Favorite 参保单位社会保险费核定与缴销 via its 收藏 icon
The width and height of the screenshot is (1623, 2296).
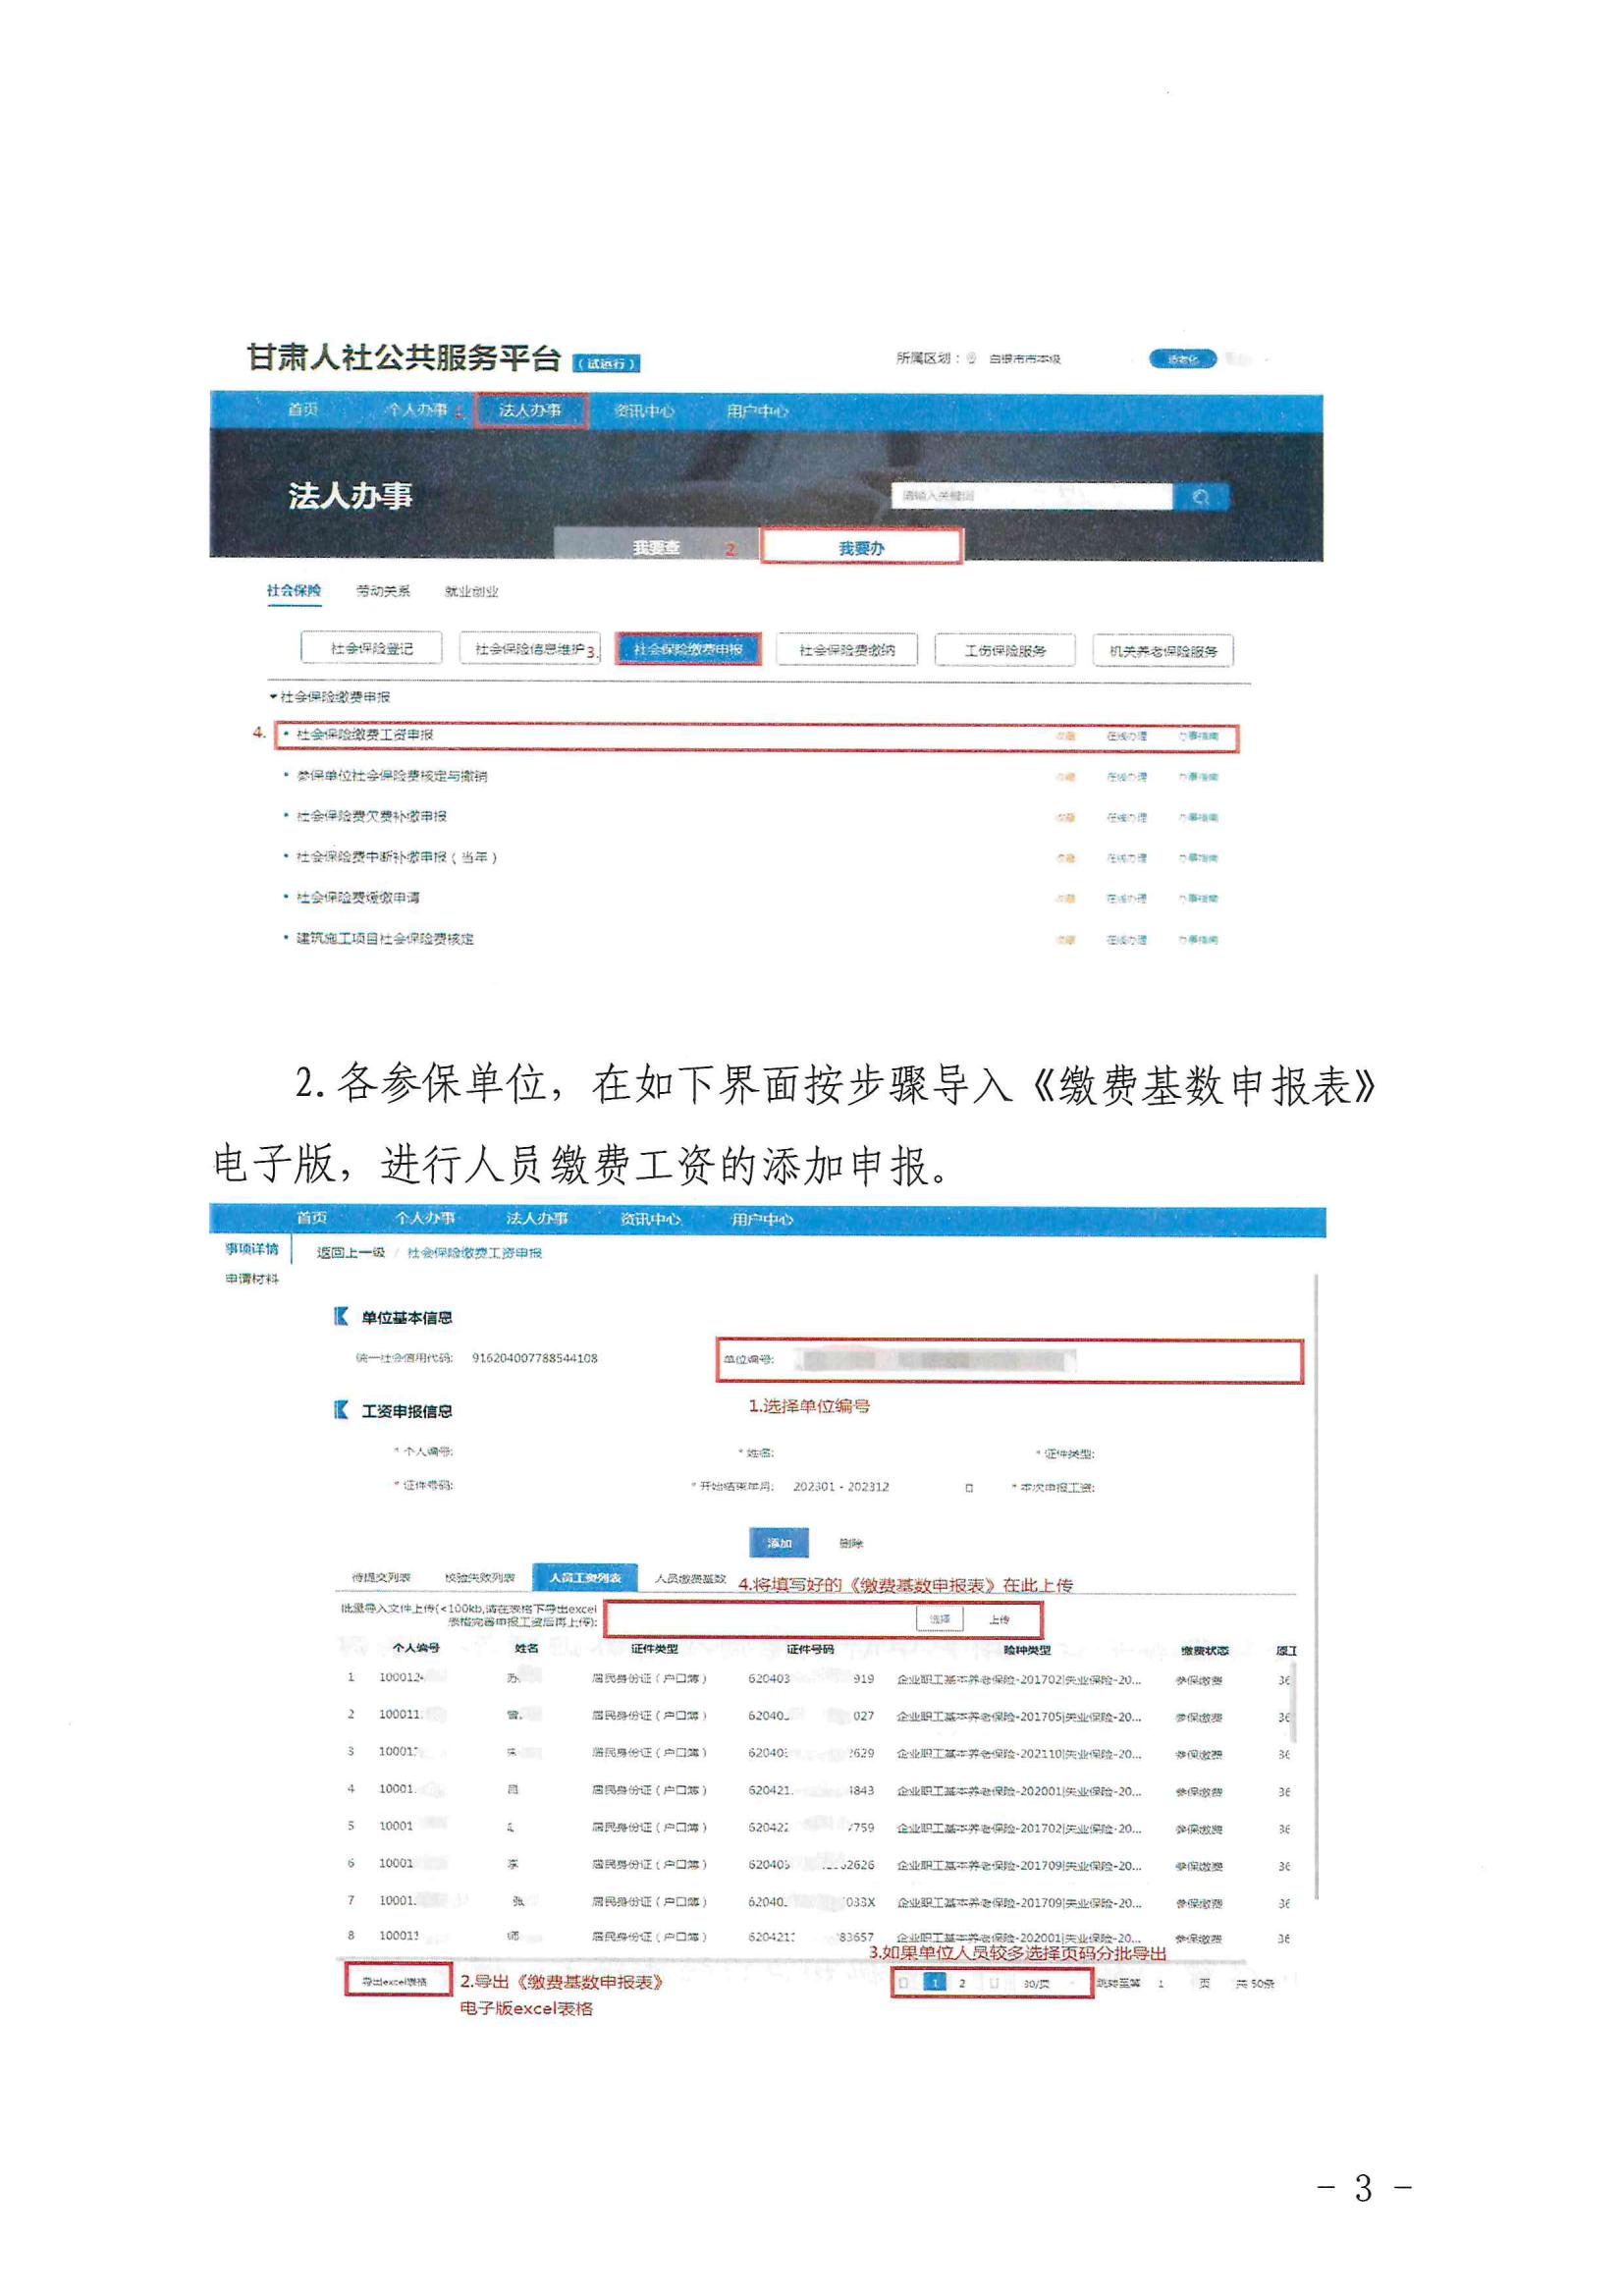click(1065, 777)
